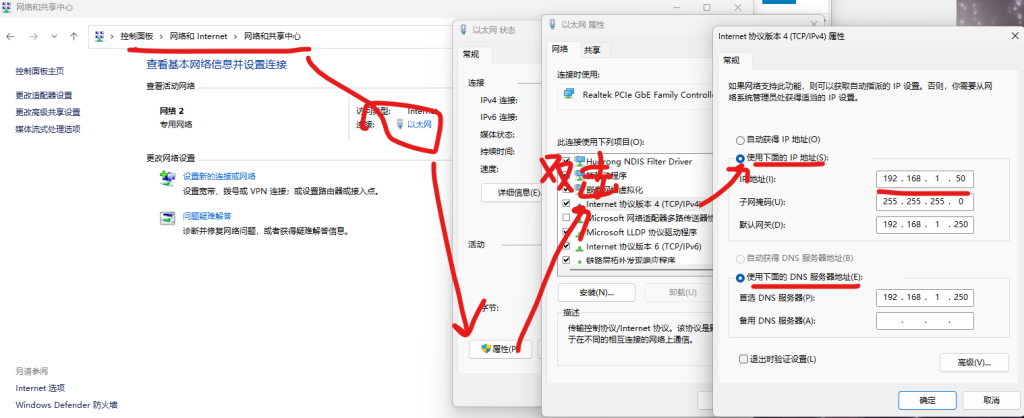Click the 问题疑难解答 icon
Screen dimensions: 1024x418
coord(168,217)
